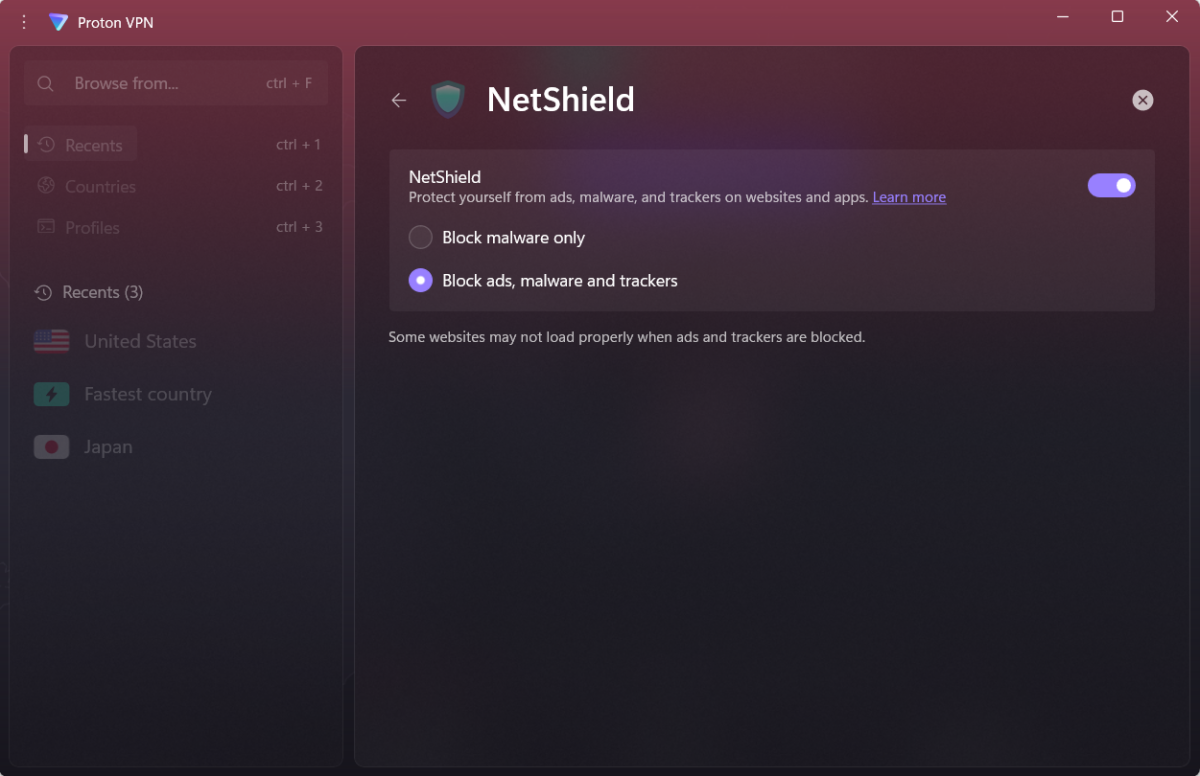The image size is (1200, 776).
Task: Open the Recents tab in the sidebar
Action: click(82, 145)
